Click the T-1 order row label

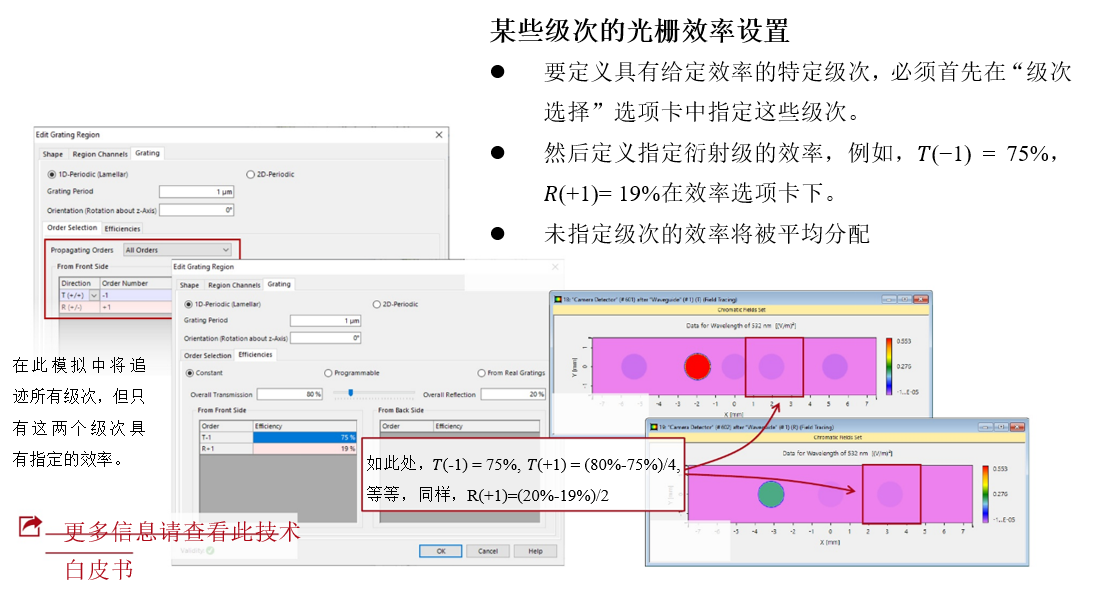(x=226, y=438)
